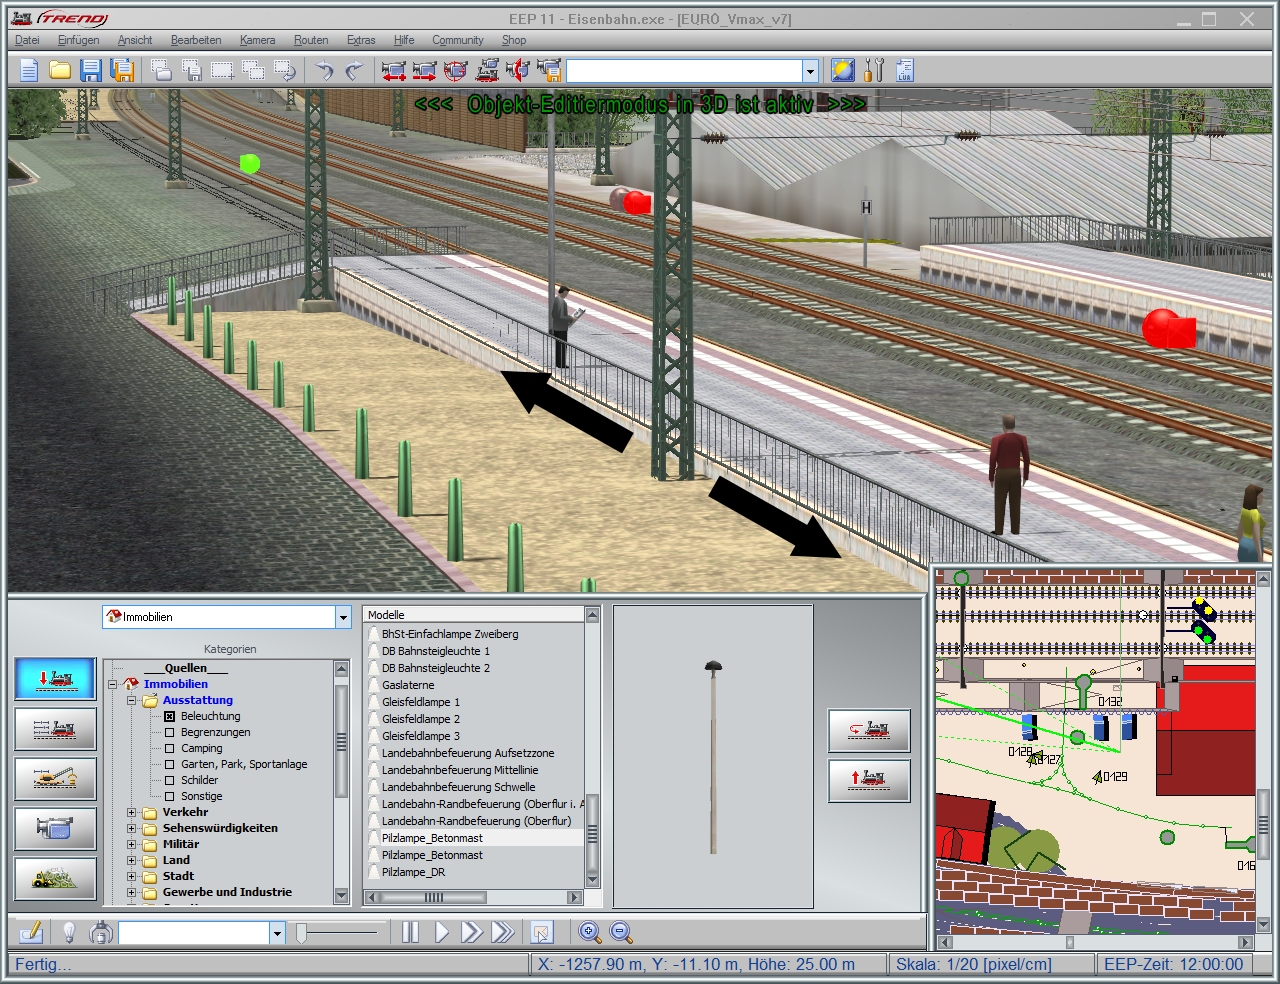Collapse the Immobilien tree node
1280x984 pixels.
113,684
